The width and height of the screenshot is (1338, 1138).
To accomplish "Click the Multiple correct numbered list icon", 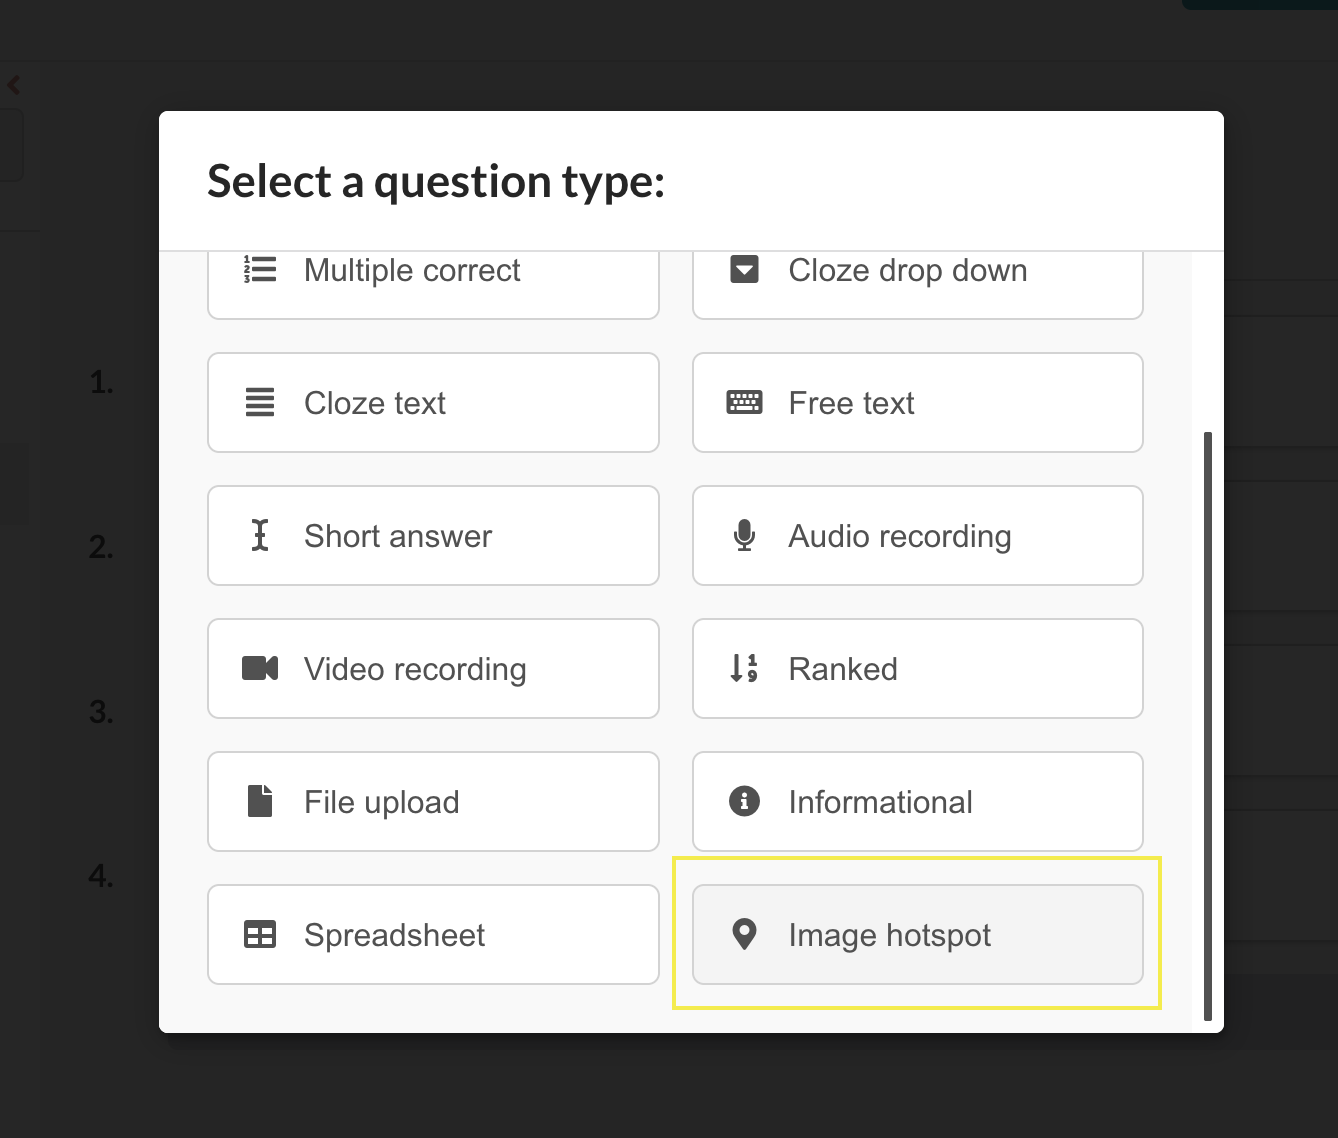I will pos(260,270).
